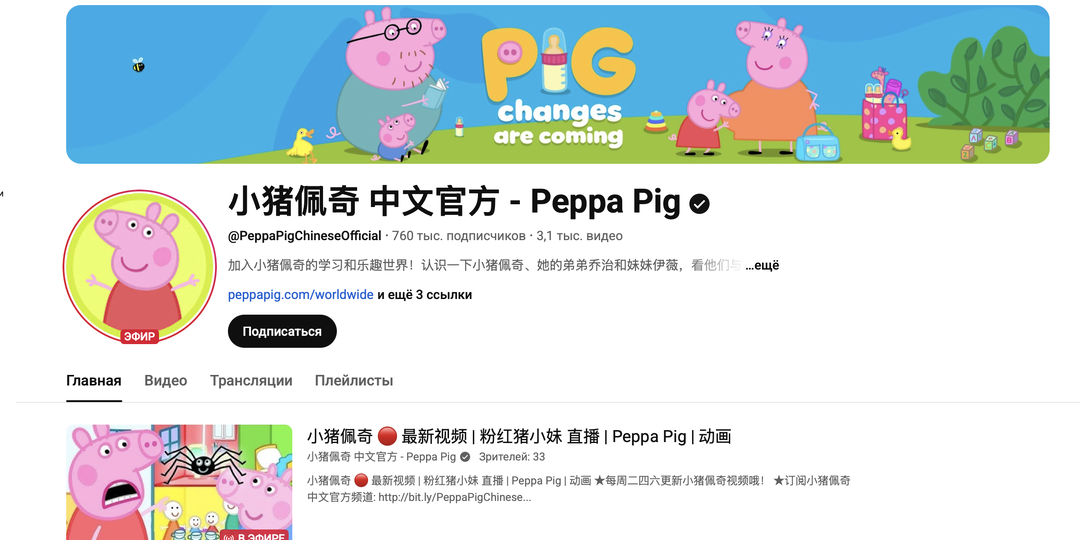1080x540 pixels.
Task: Click the @PeppaPigChineseOfficial handle
Action: click(304, 236)
